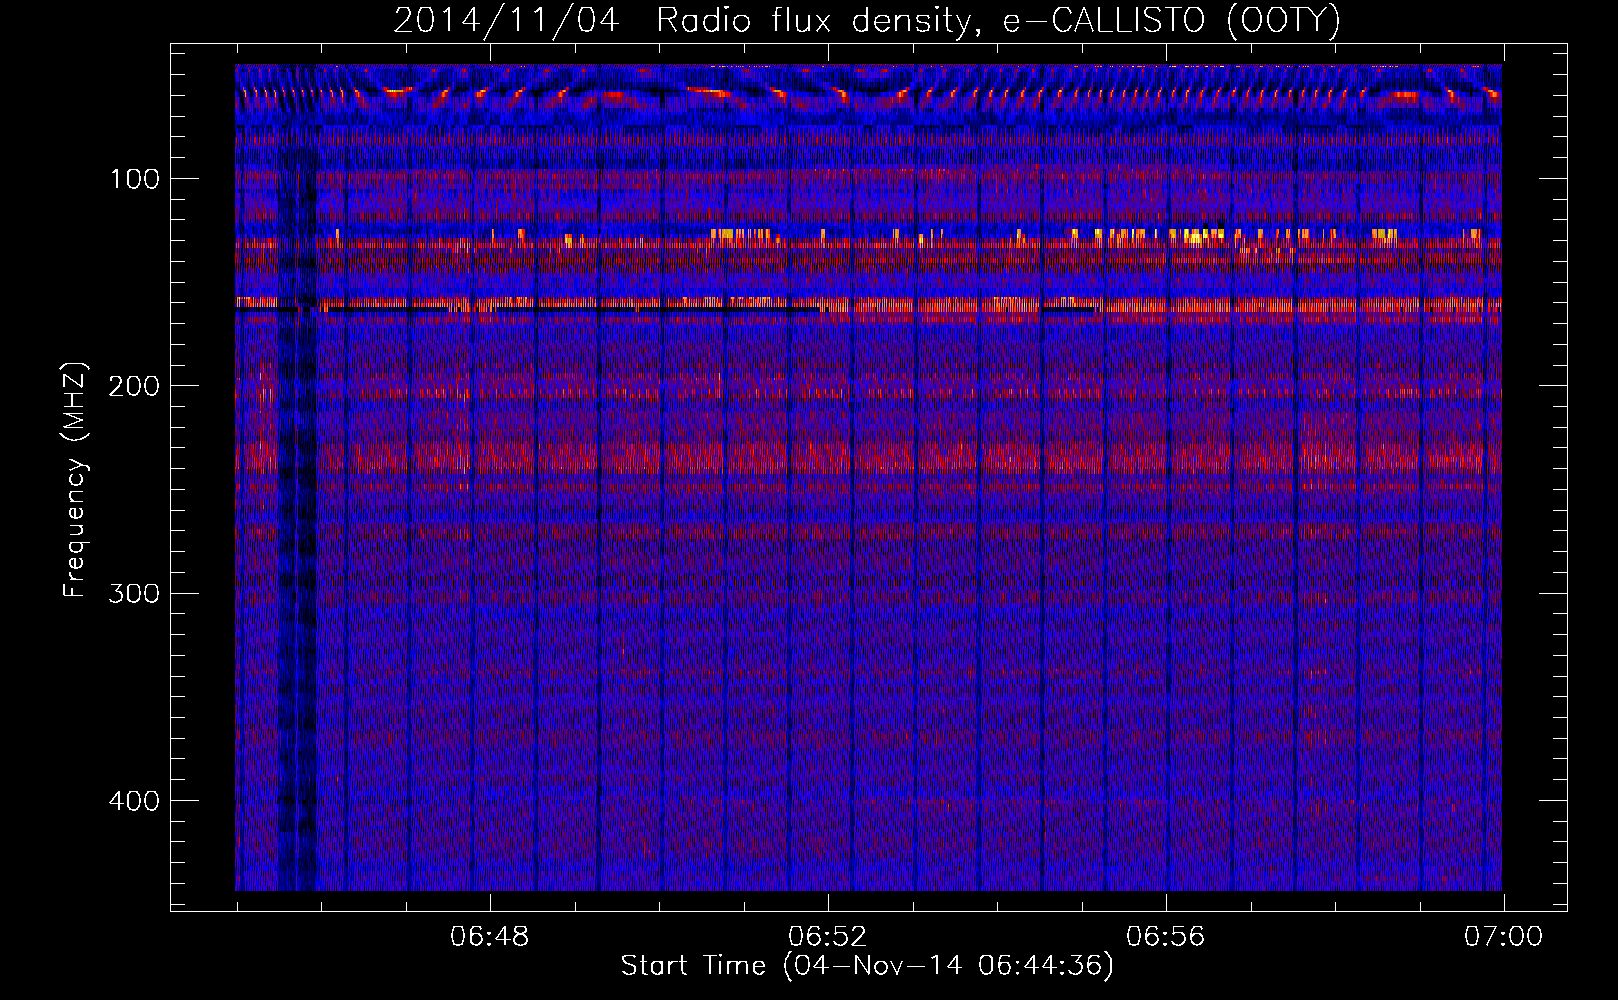
Task: Click the "400" frequency tick label
Action: (x=135, y=801)
